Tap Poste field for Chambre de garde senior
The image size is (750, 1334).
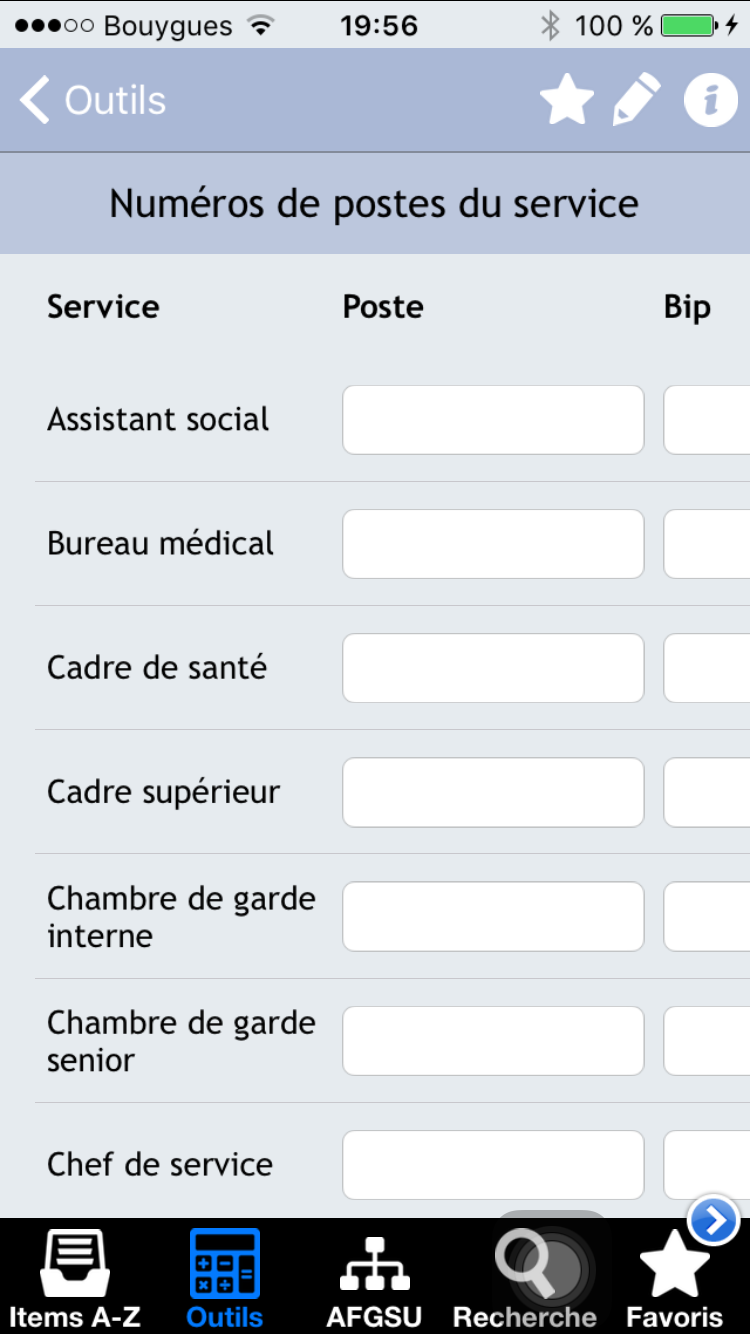tap(493, 1040)
